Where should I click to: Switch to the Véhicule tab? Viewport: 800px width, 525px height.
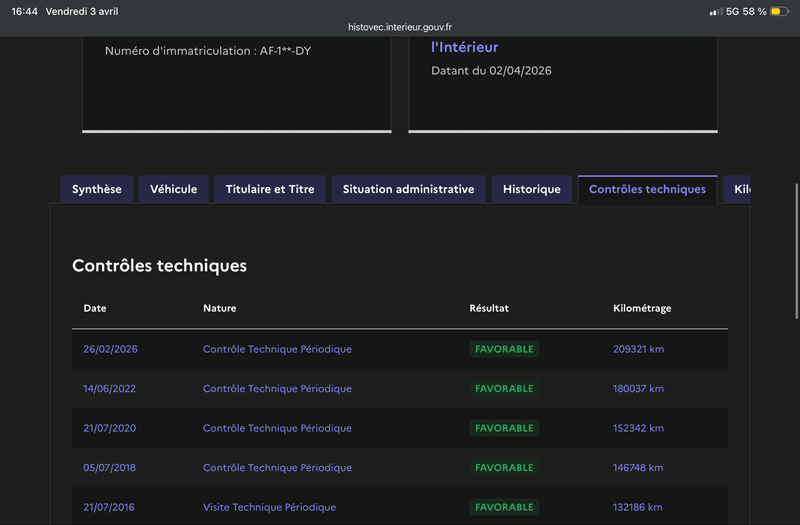173,189
